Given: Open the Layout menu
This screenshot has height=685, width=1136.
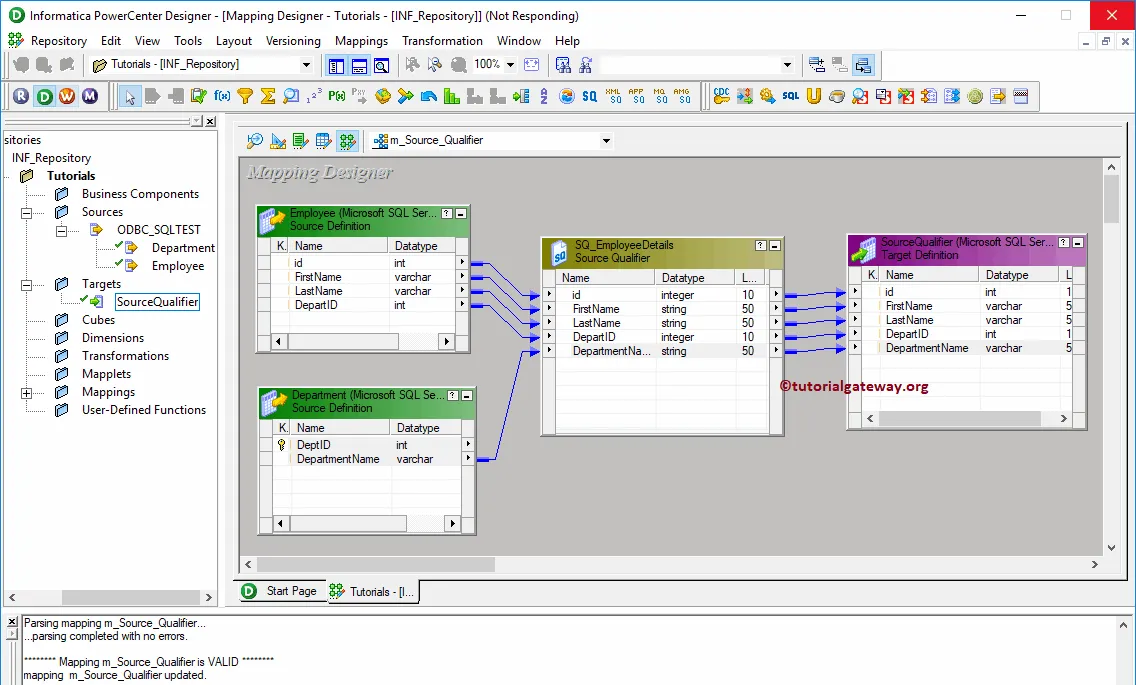Looking at the screenshot, I should (x=233, y=41).
